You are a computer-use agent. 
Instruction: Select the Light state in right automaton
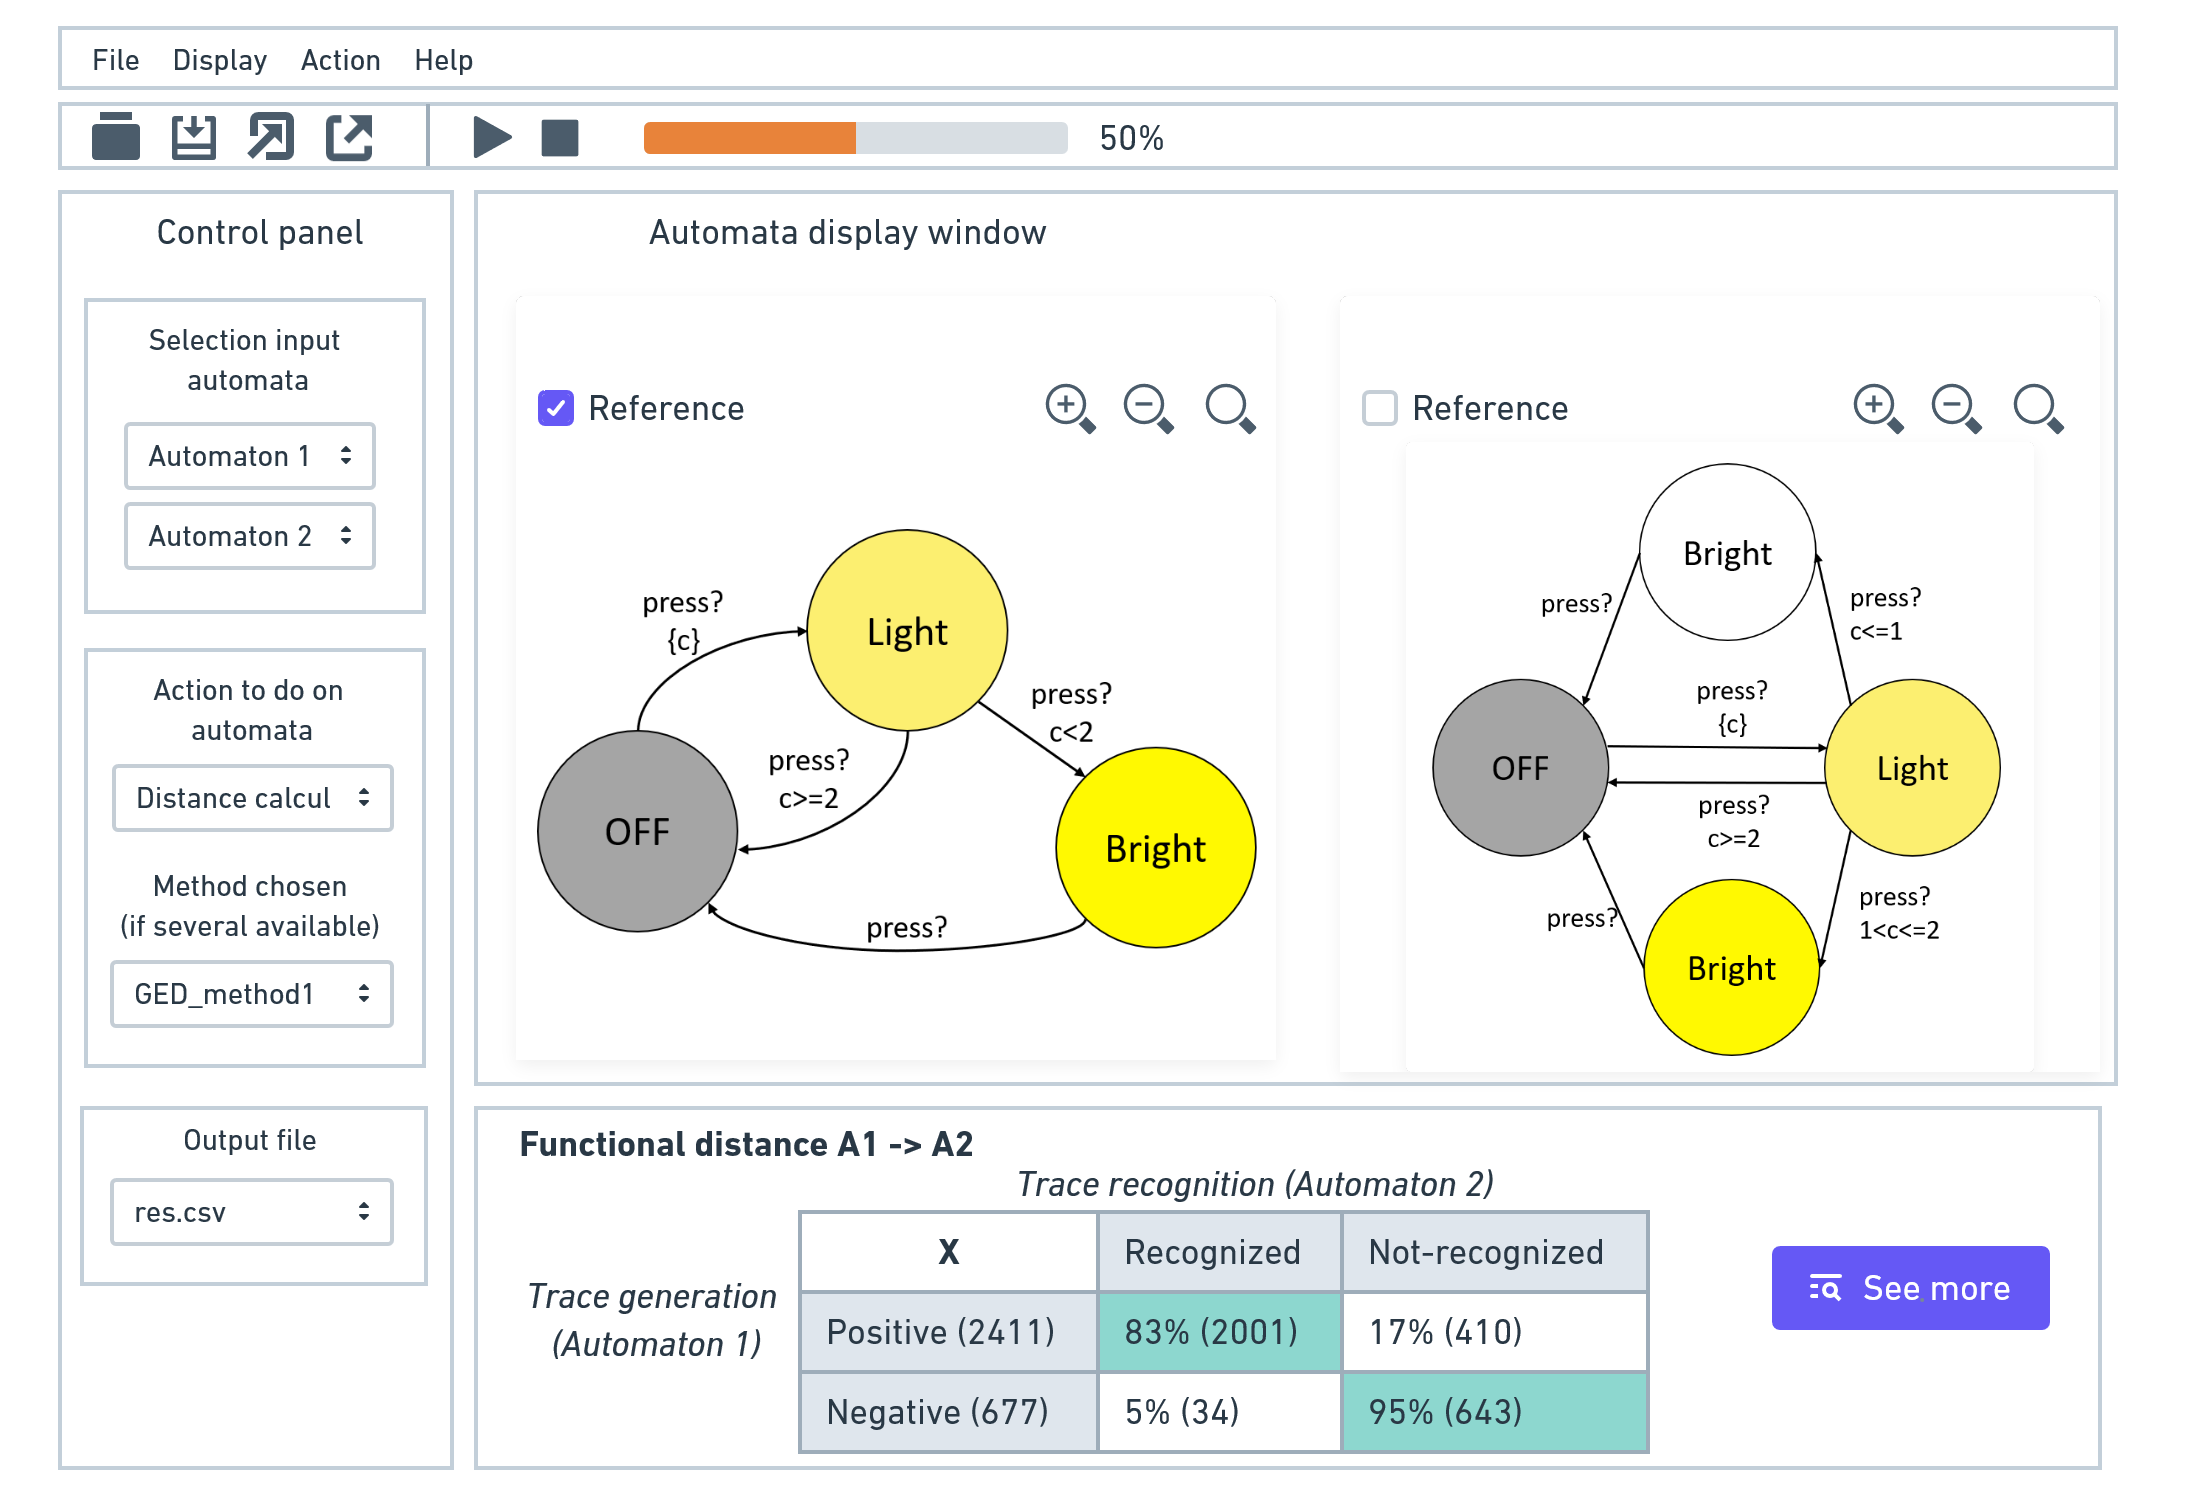(1912, 768)
